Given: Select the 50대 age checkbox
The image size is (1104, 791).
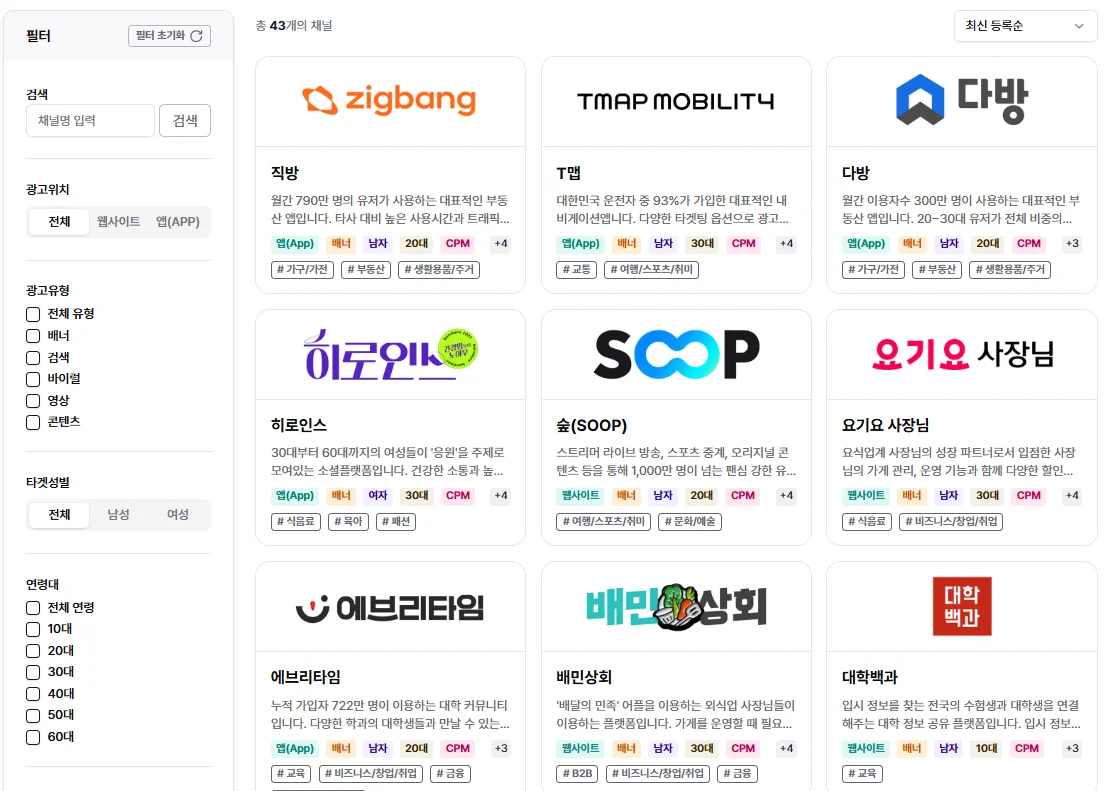Looking at the screenshot, I should pyautogui.click(x=33, y=716).
